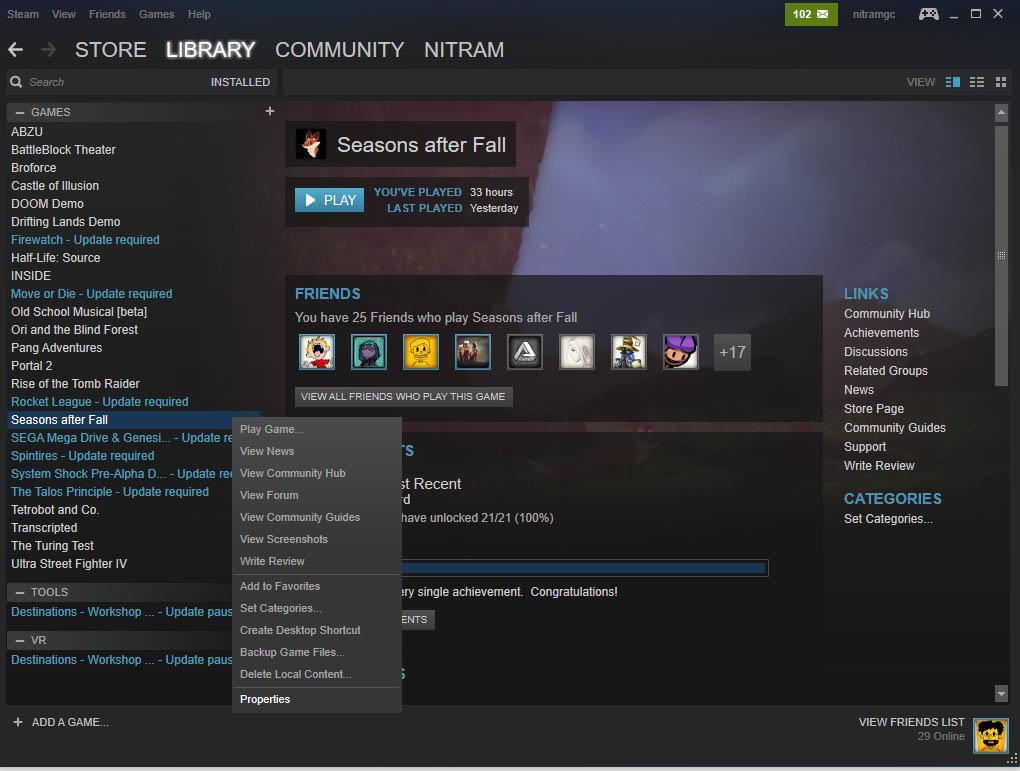Image resolution: width=1020 pixels, height=771 pixels.
Task: Open the green 102 notifications inbox
Action: [x=811, y=14]
